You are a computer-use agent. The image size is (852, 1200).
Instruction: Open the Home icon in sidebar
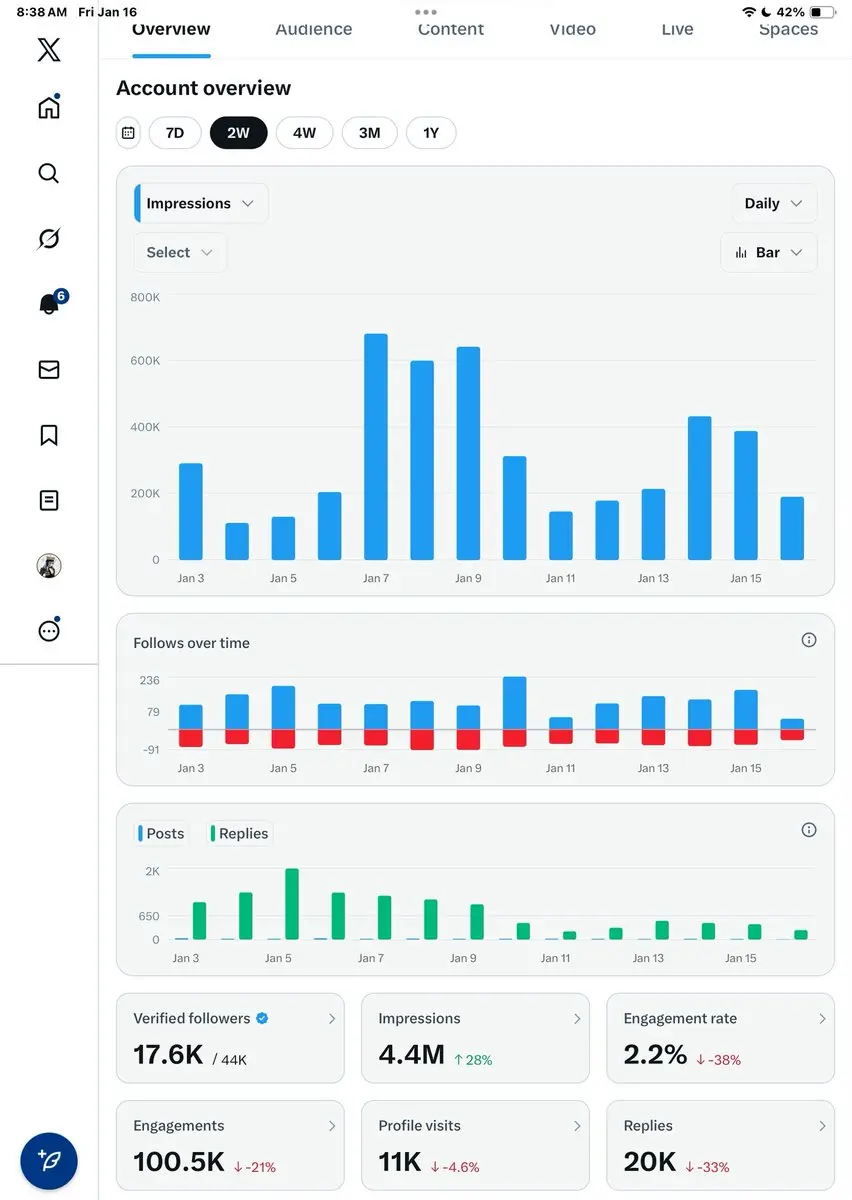click(x=48, y=107)
